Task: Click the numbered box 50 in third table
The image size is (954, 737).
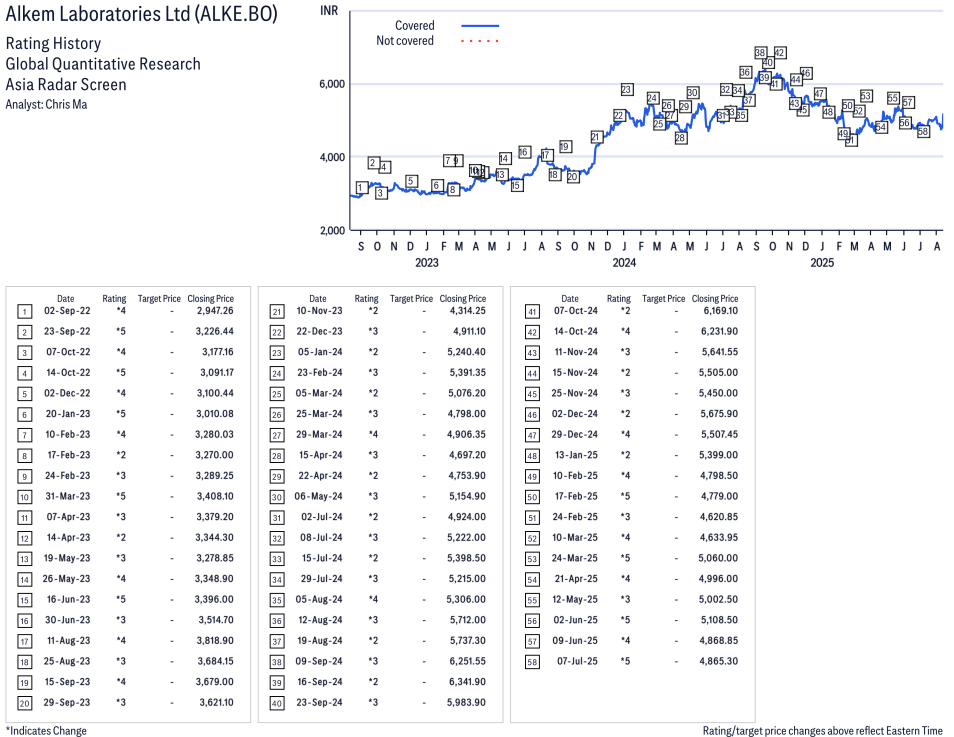Action: pos(532,497)
